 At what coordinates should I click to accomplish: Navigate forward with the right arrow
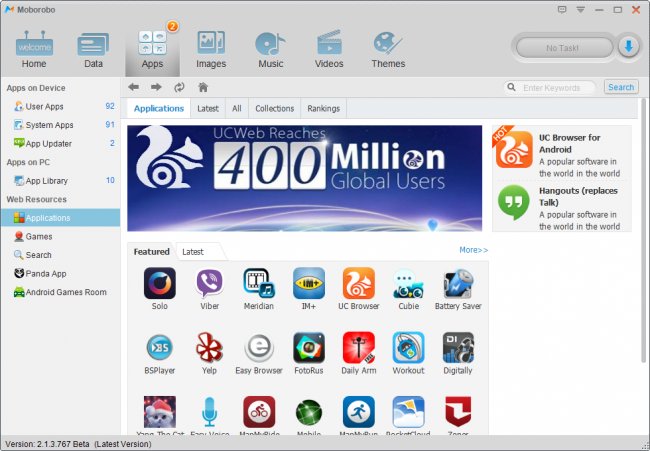[156, 87]
